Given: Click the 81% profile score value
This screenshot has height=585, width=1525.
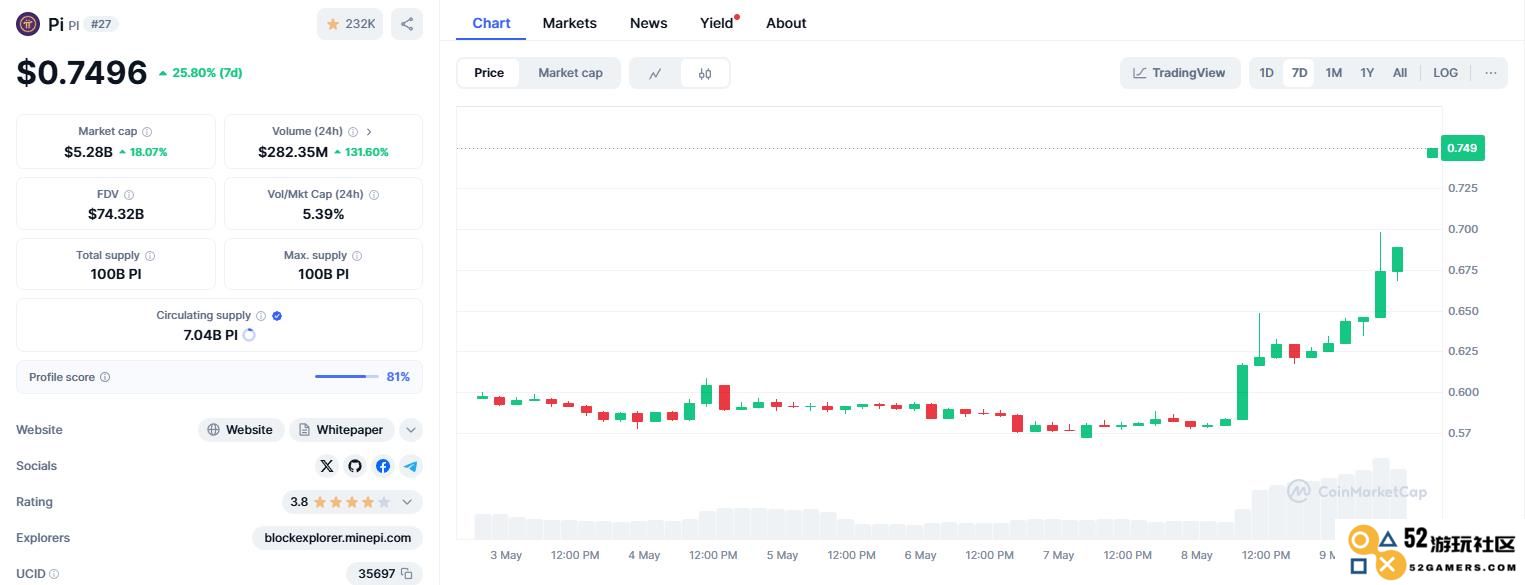Looking at the screenshot, I should tap(398, 377).
